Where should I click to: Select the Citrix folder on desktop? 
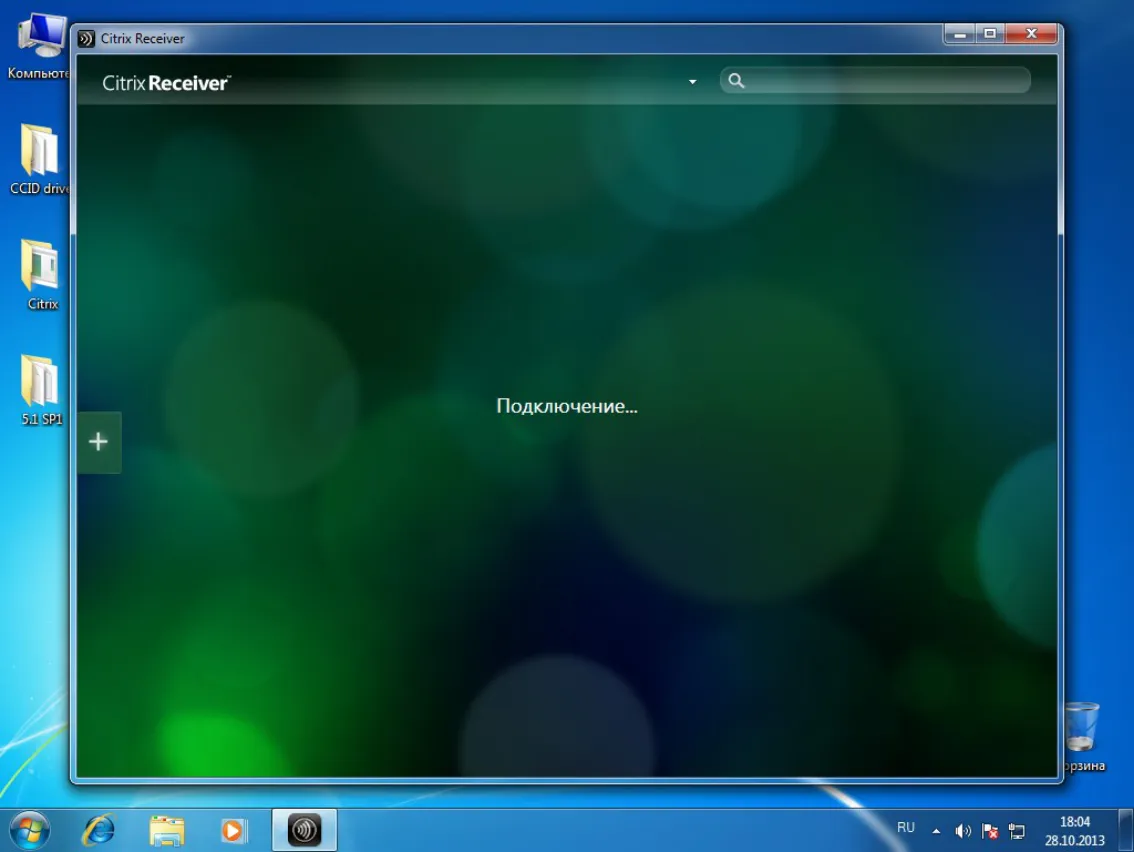click(42, 275)
